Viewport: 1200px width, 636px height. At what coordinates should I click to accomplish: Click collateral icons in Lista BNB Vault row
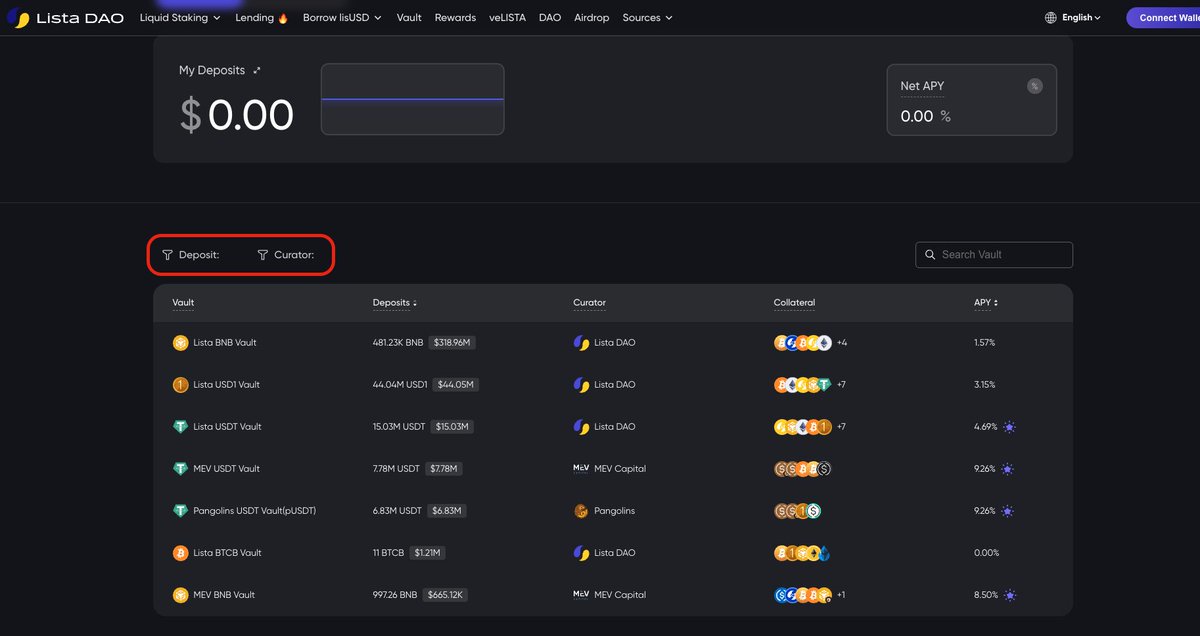(x=803, y=343)
